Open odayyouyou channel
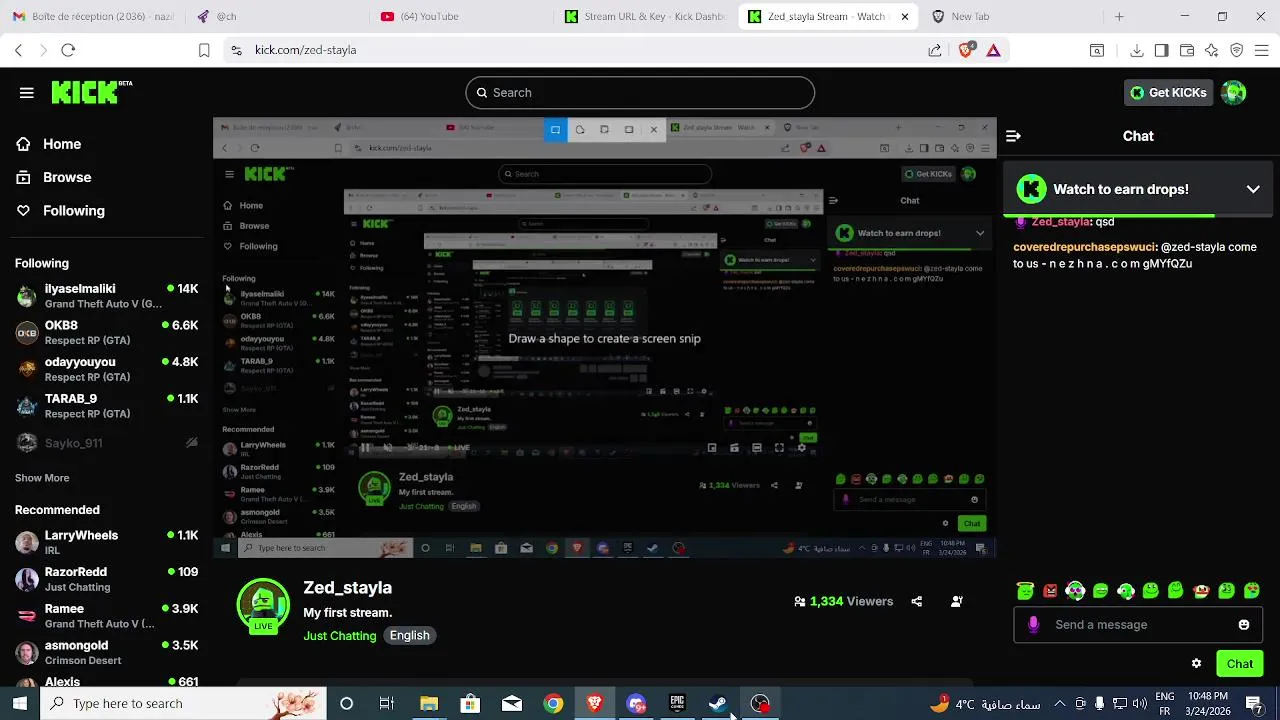 [x=107, y=369]
